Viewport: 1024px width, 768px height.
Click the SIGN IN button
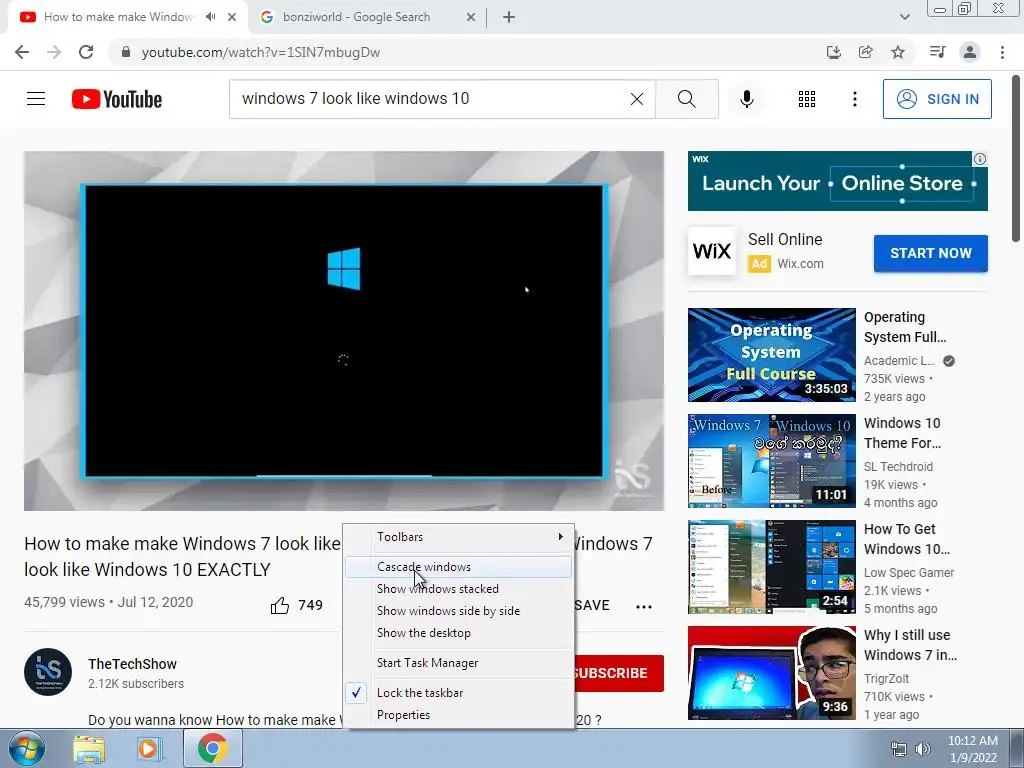[937, 99]
